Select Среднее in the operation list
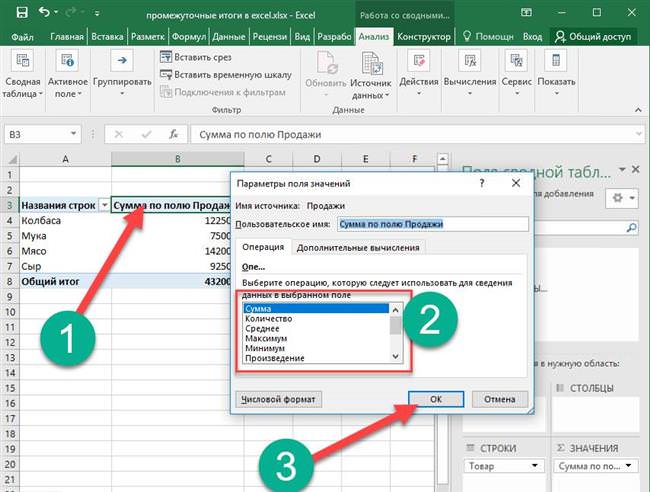The height and width of the screenshot is (492, 650). [316, 329]
